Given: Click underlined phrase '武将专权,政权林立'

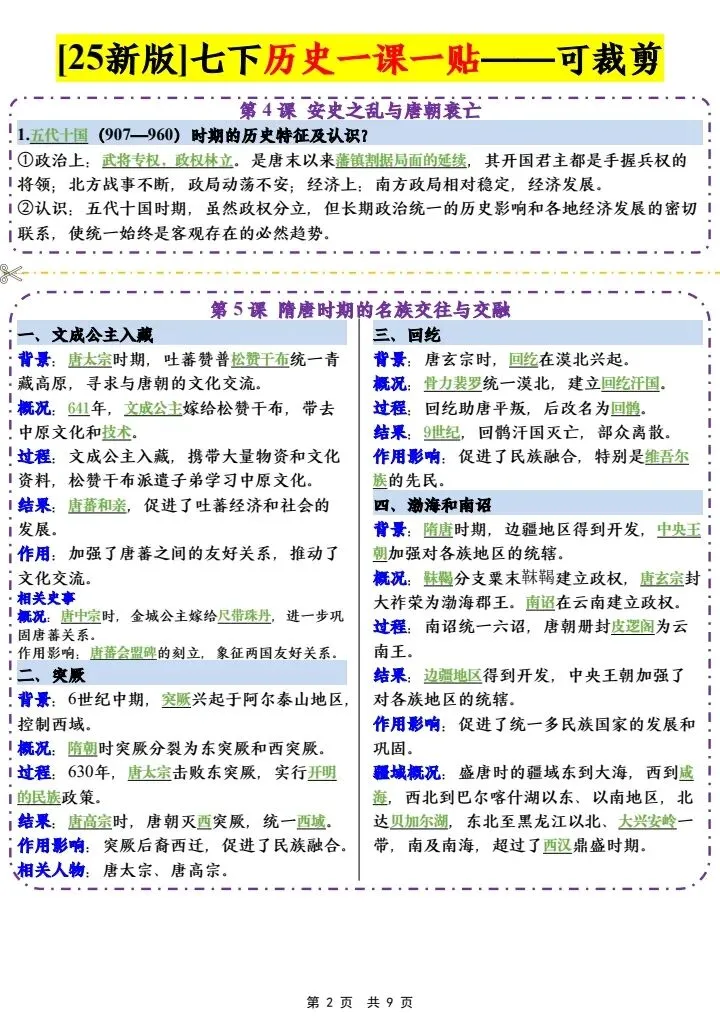Looking at the screenshot, I should coord(168,160).
